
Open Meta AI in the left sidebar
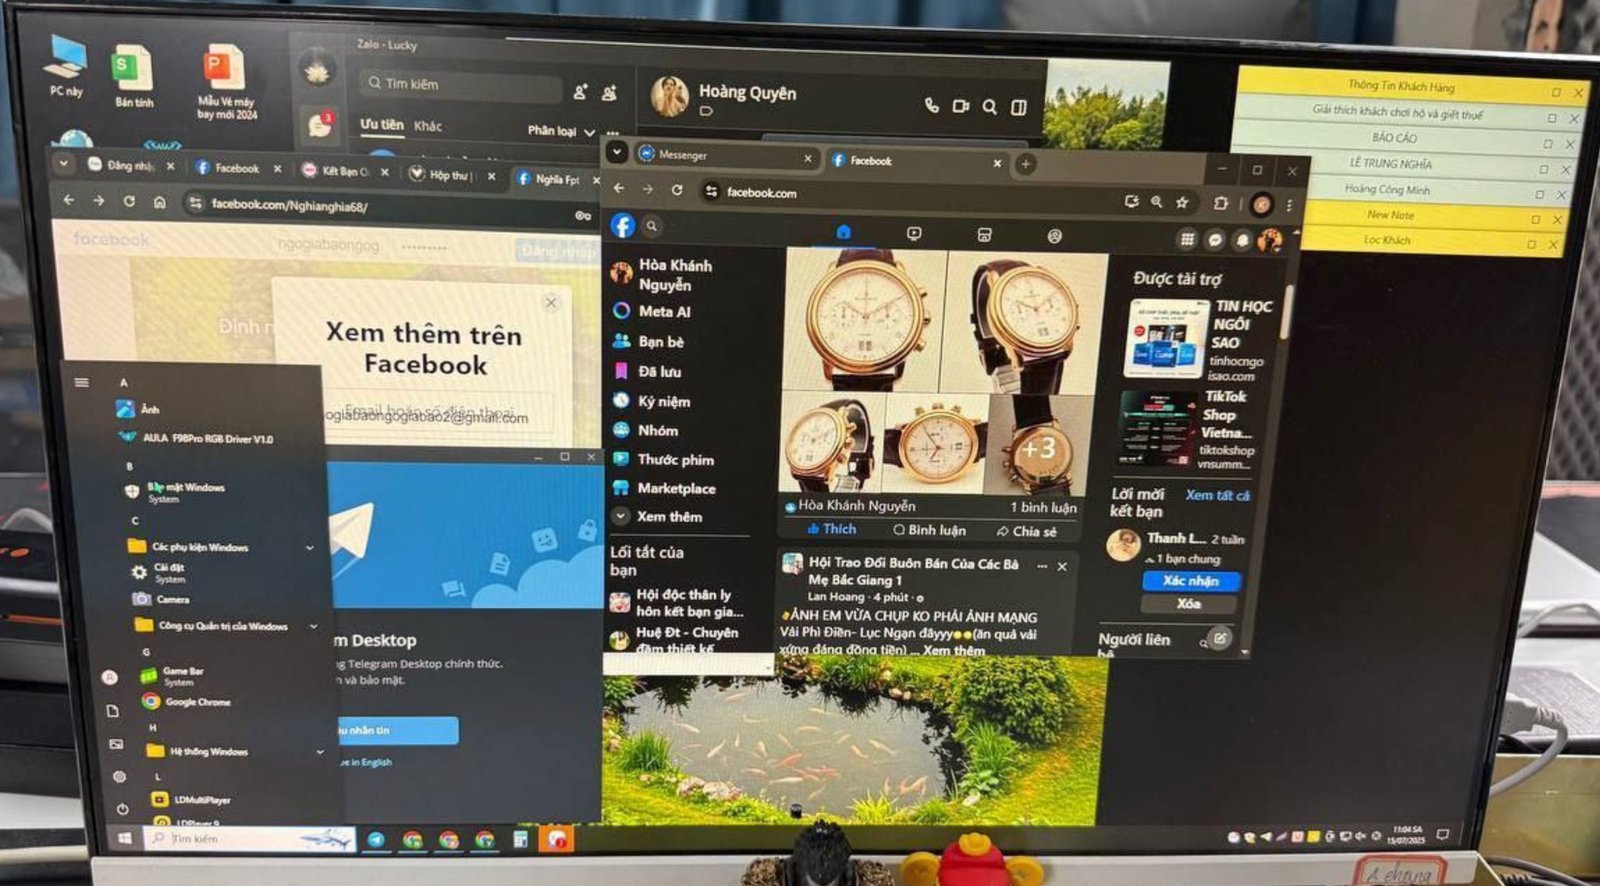(x=663, y=312)
